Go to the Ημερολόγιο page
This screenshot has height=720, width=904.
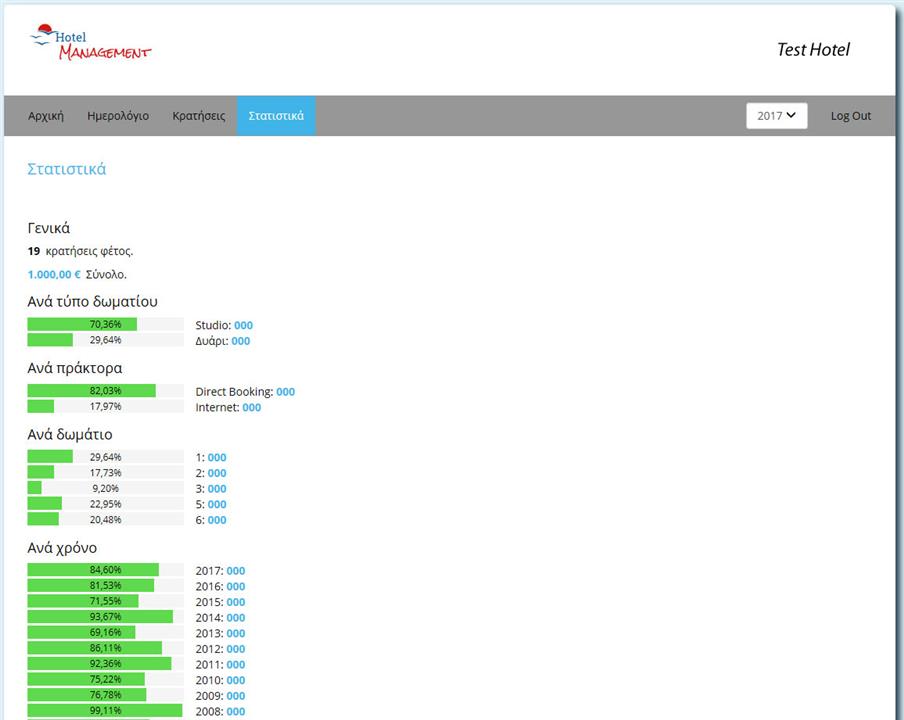(x=118, y=116)
